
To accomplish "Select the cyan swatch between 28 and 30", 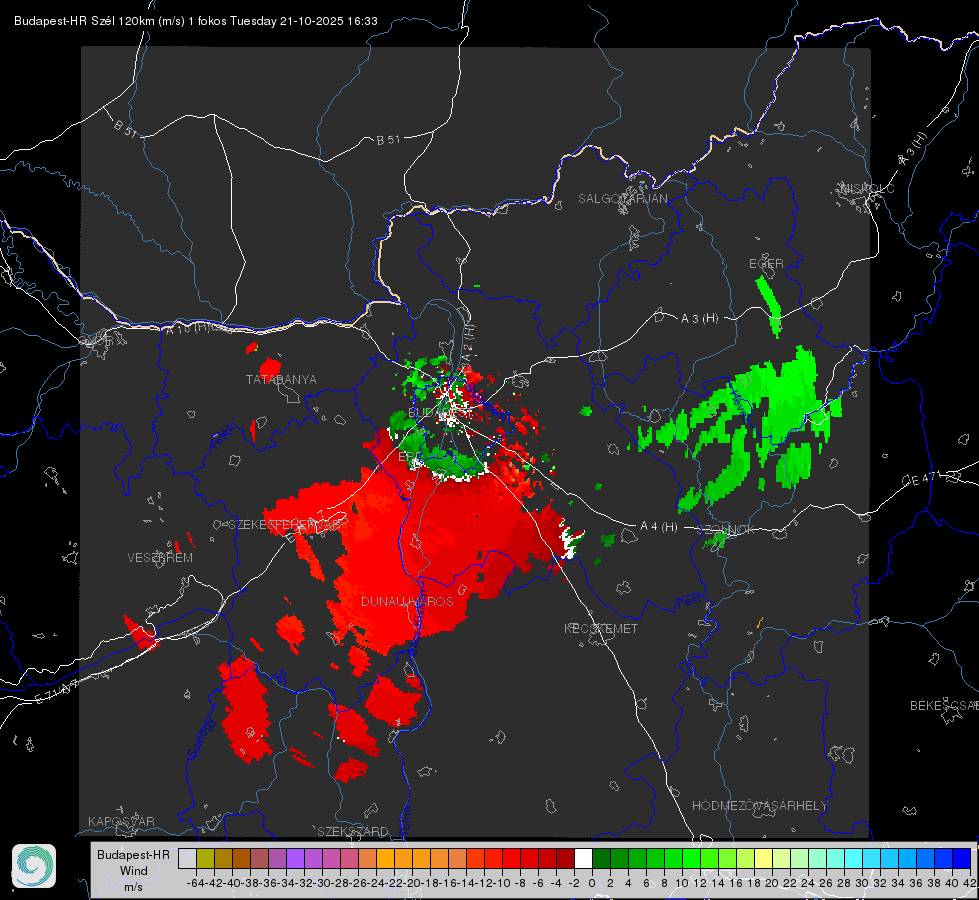I will pyautogui.click(x=854, y=858).
